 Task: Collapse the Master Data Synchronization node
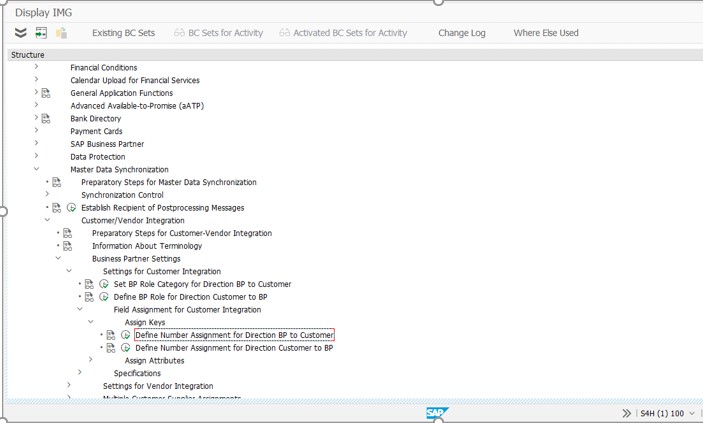(36, 169)
